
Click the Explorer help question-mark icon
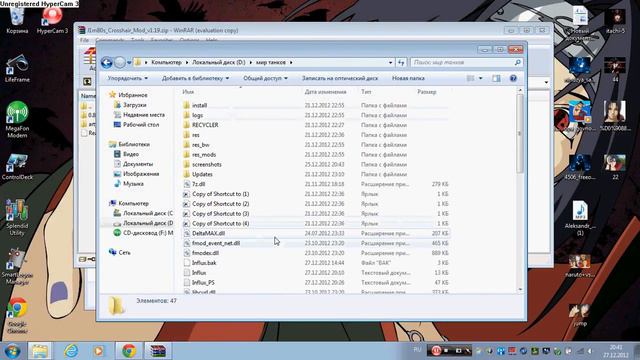(513, 78)
